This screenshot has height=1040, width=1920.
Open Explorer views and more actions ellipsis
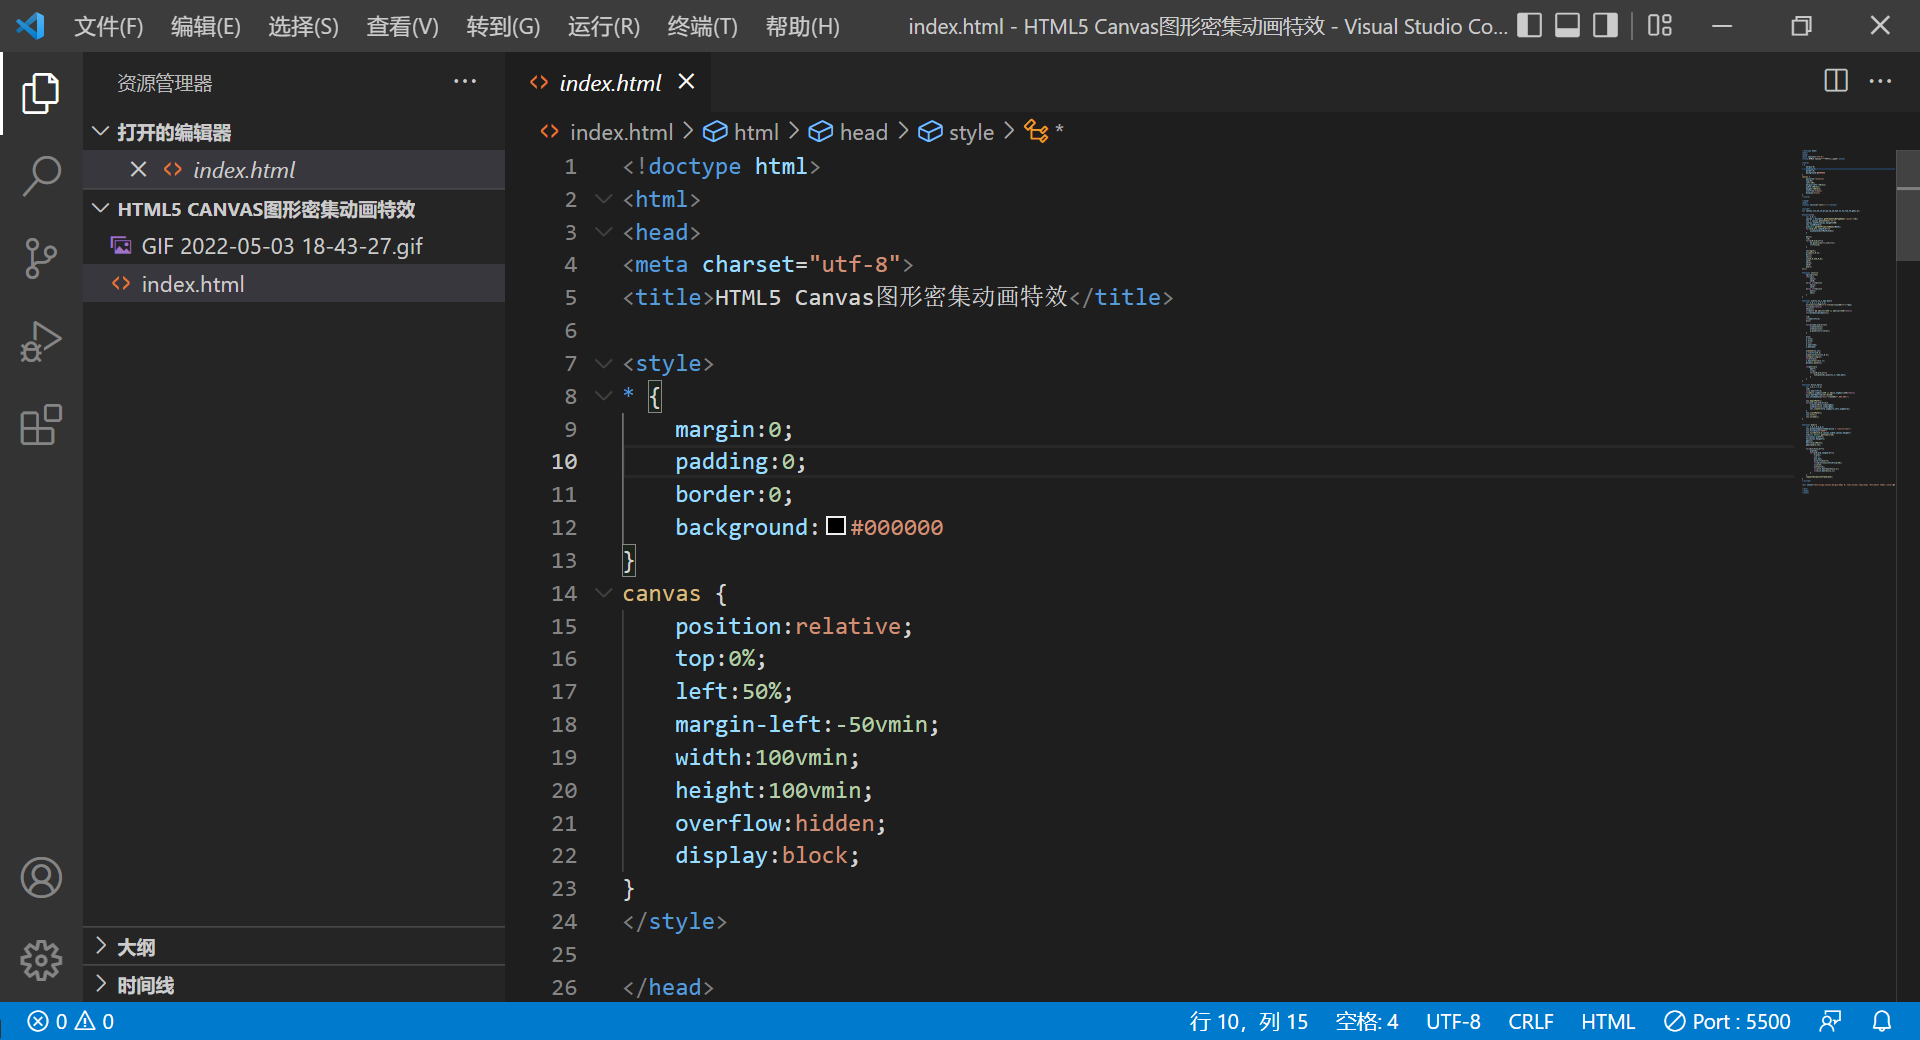point(465,81)
